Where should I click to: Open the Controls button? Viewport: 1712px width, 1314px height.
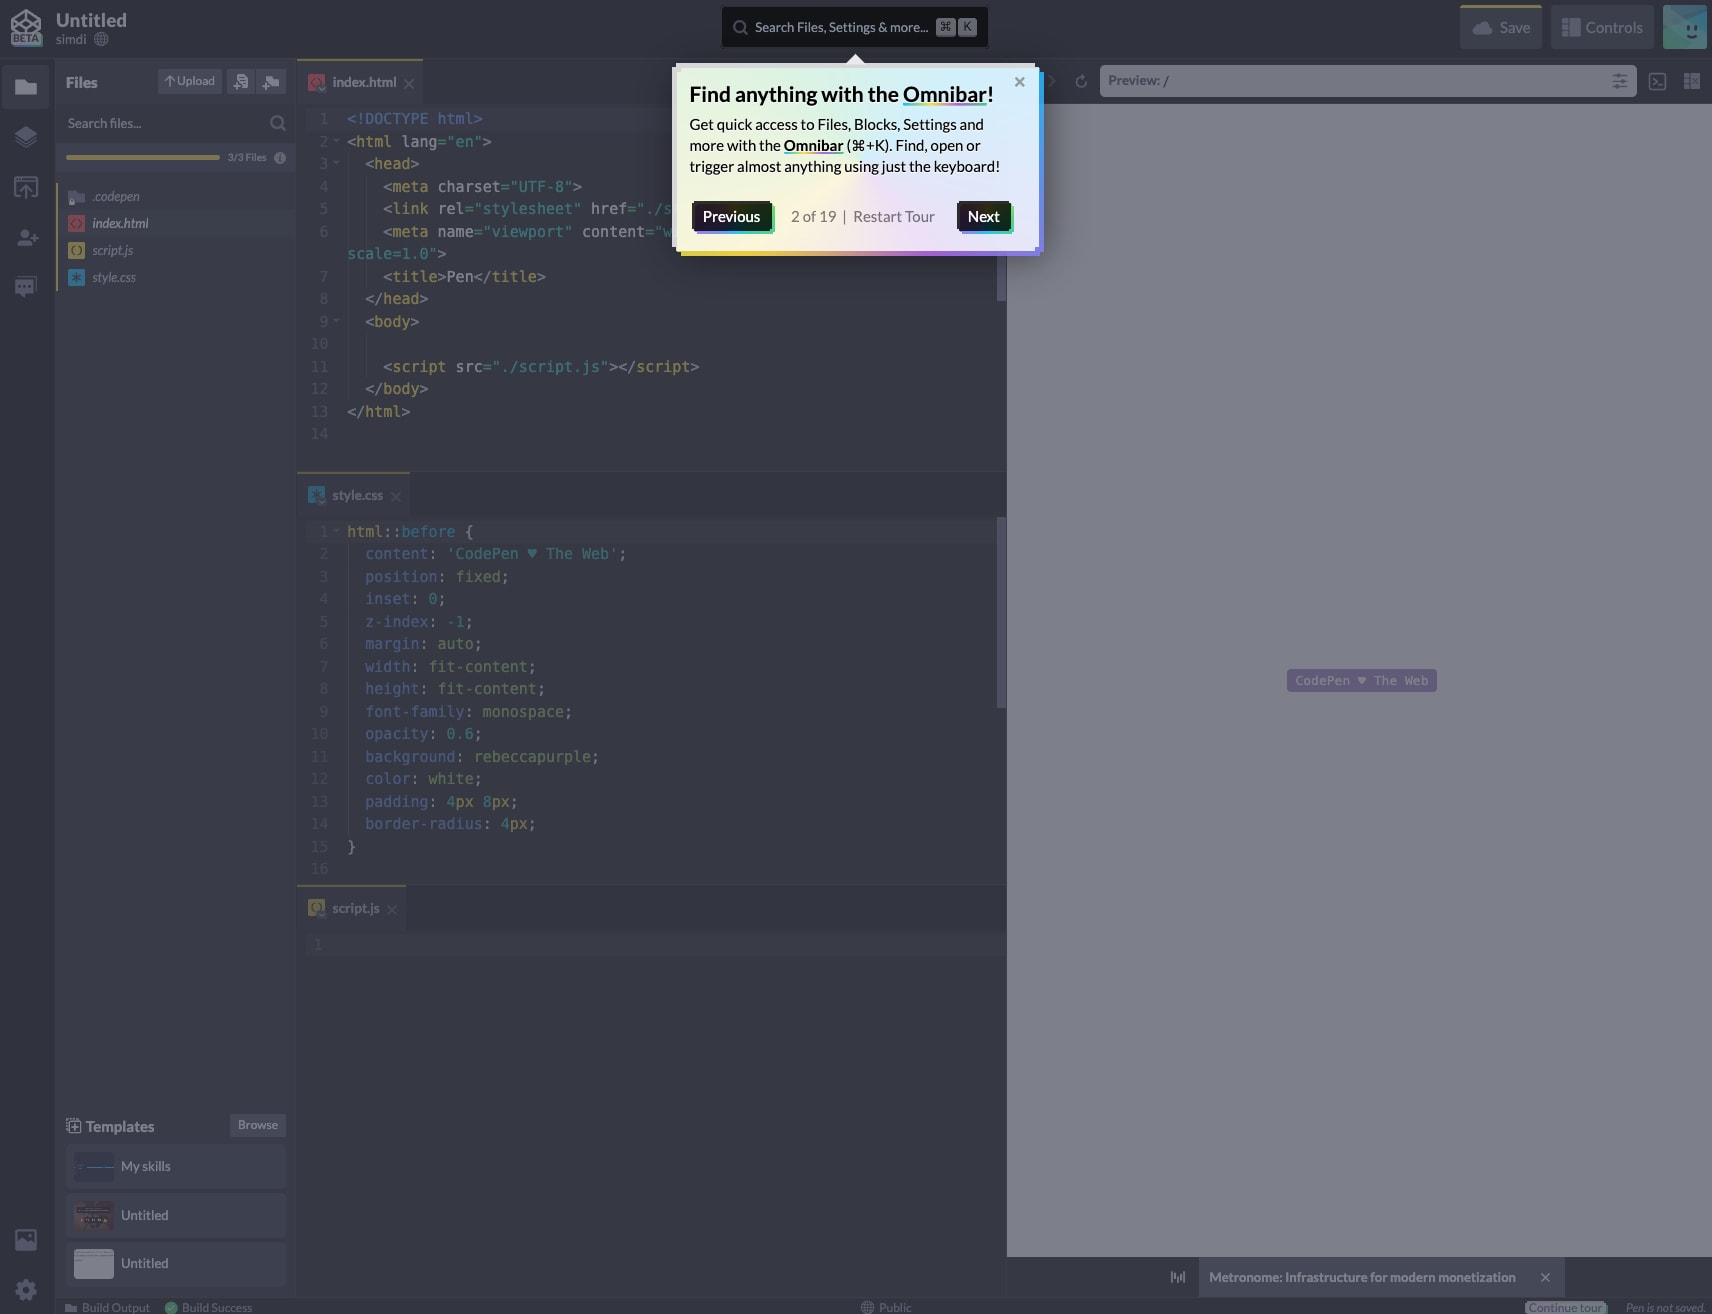[x=1602, y=27]
